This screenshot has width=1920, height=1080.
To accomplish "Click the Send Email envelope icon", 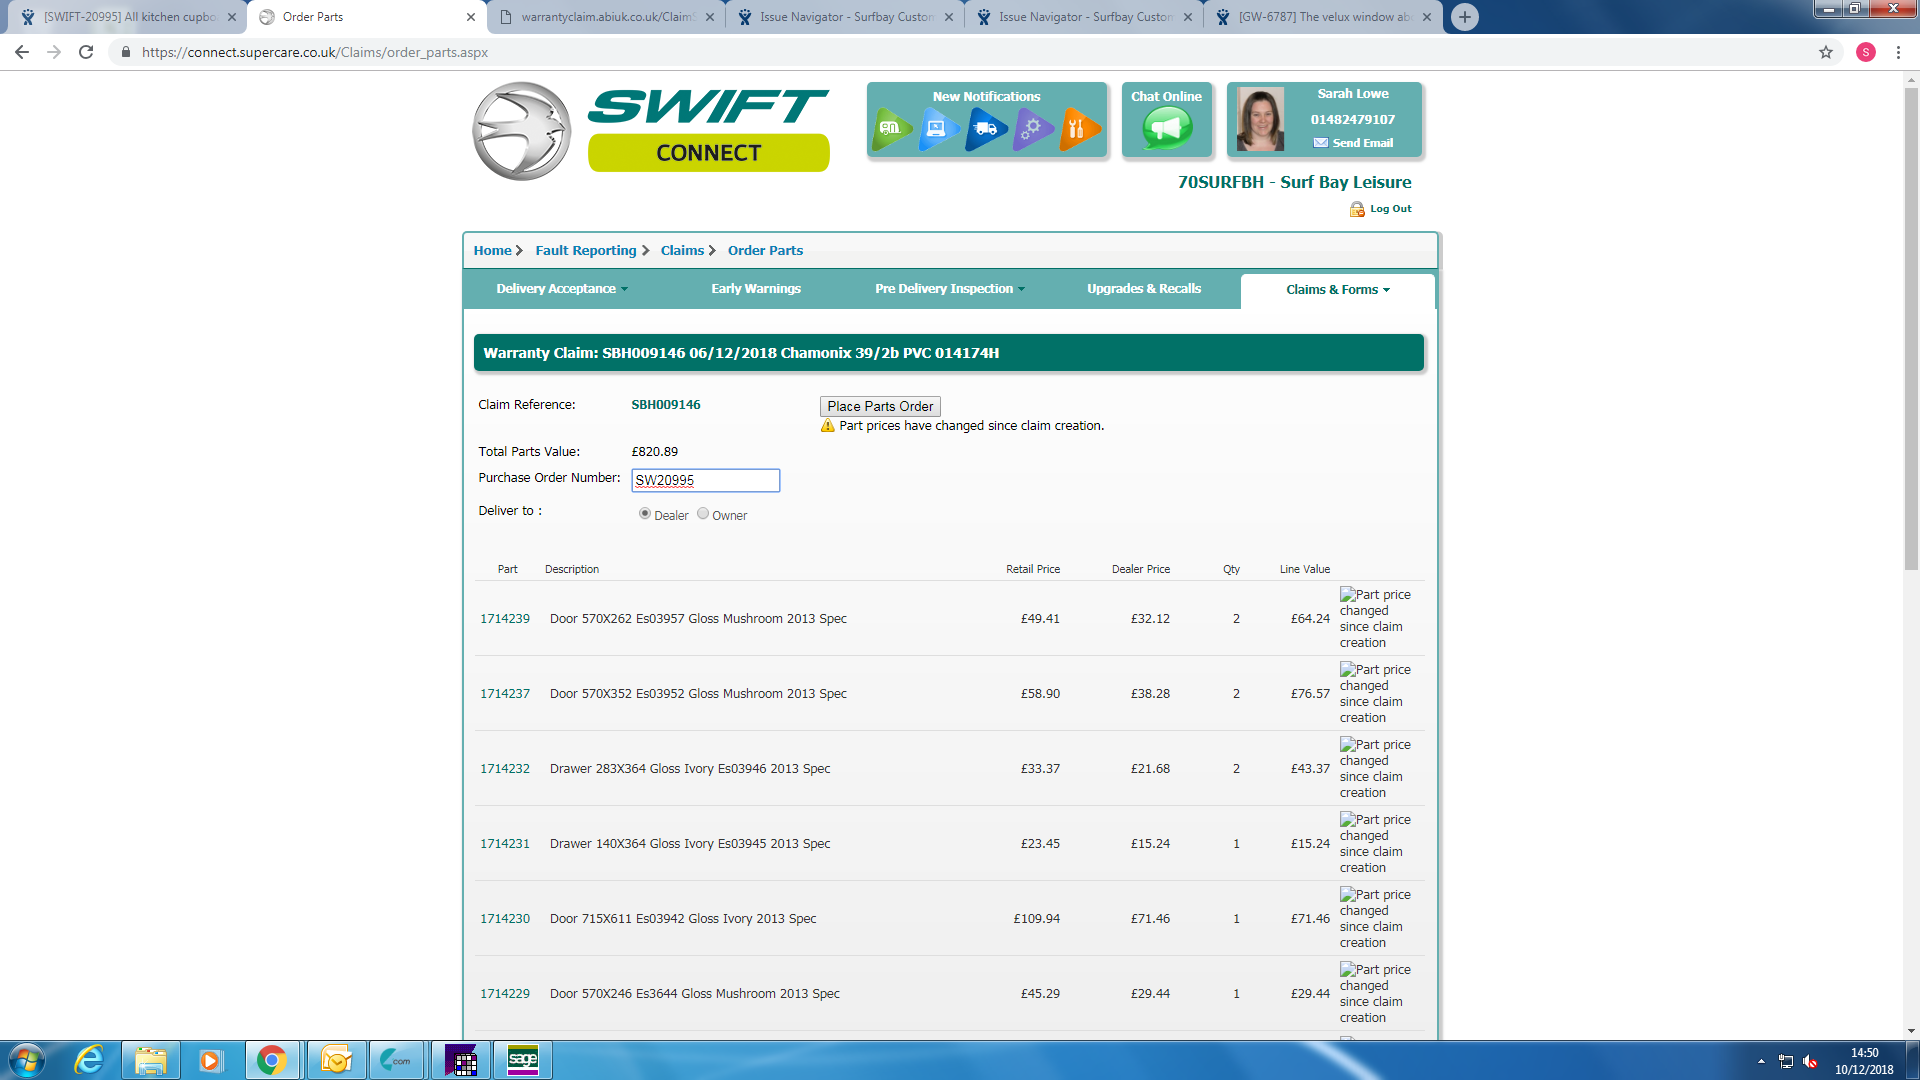I will pos(1321,143).
